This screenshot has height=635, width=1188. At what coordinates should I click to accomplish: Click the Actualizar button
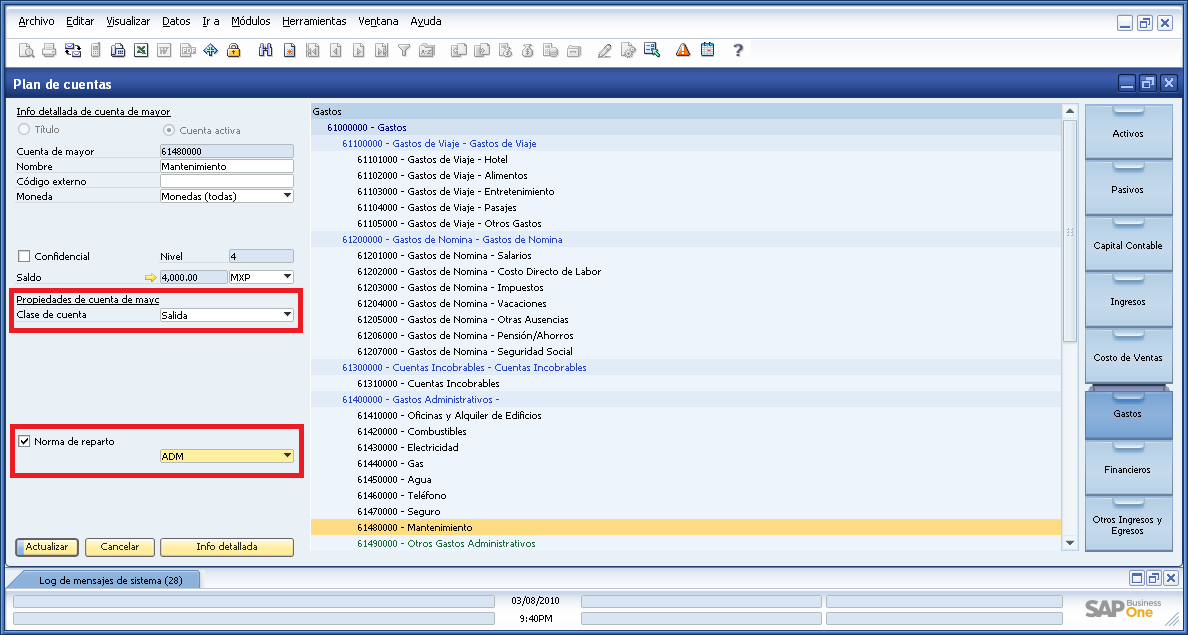[45, 547]
